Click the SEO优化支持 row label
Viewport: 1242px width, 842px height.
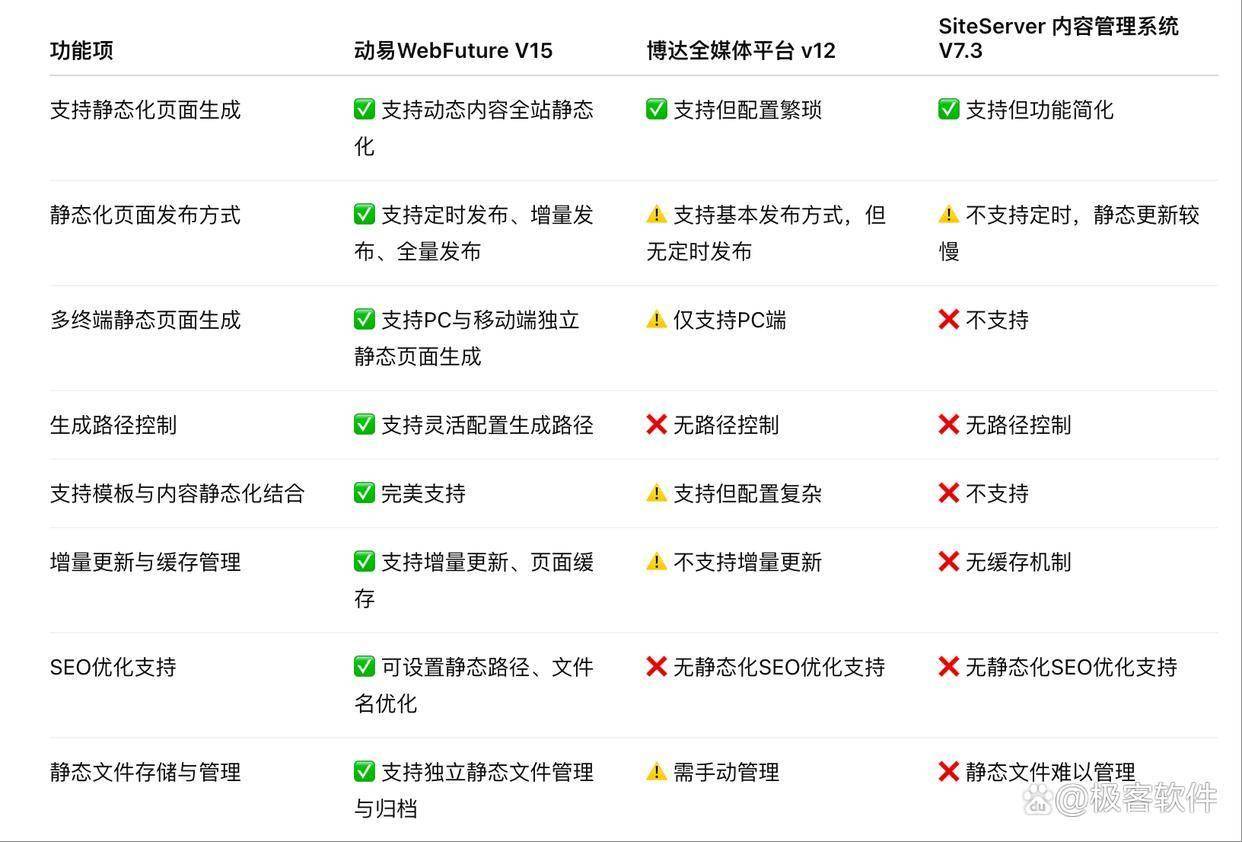pyautogui.click(x=113, y=667)
